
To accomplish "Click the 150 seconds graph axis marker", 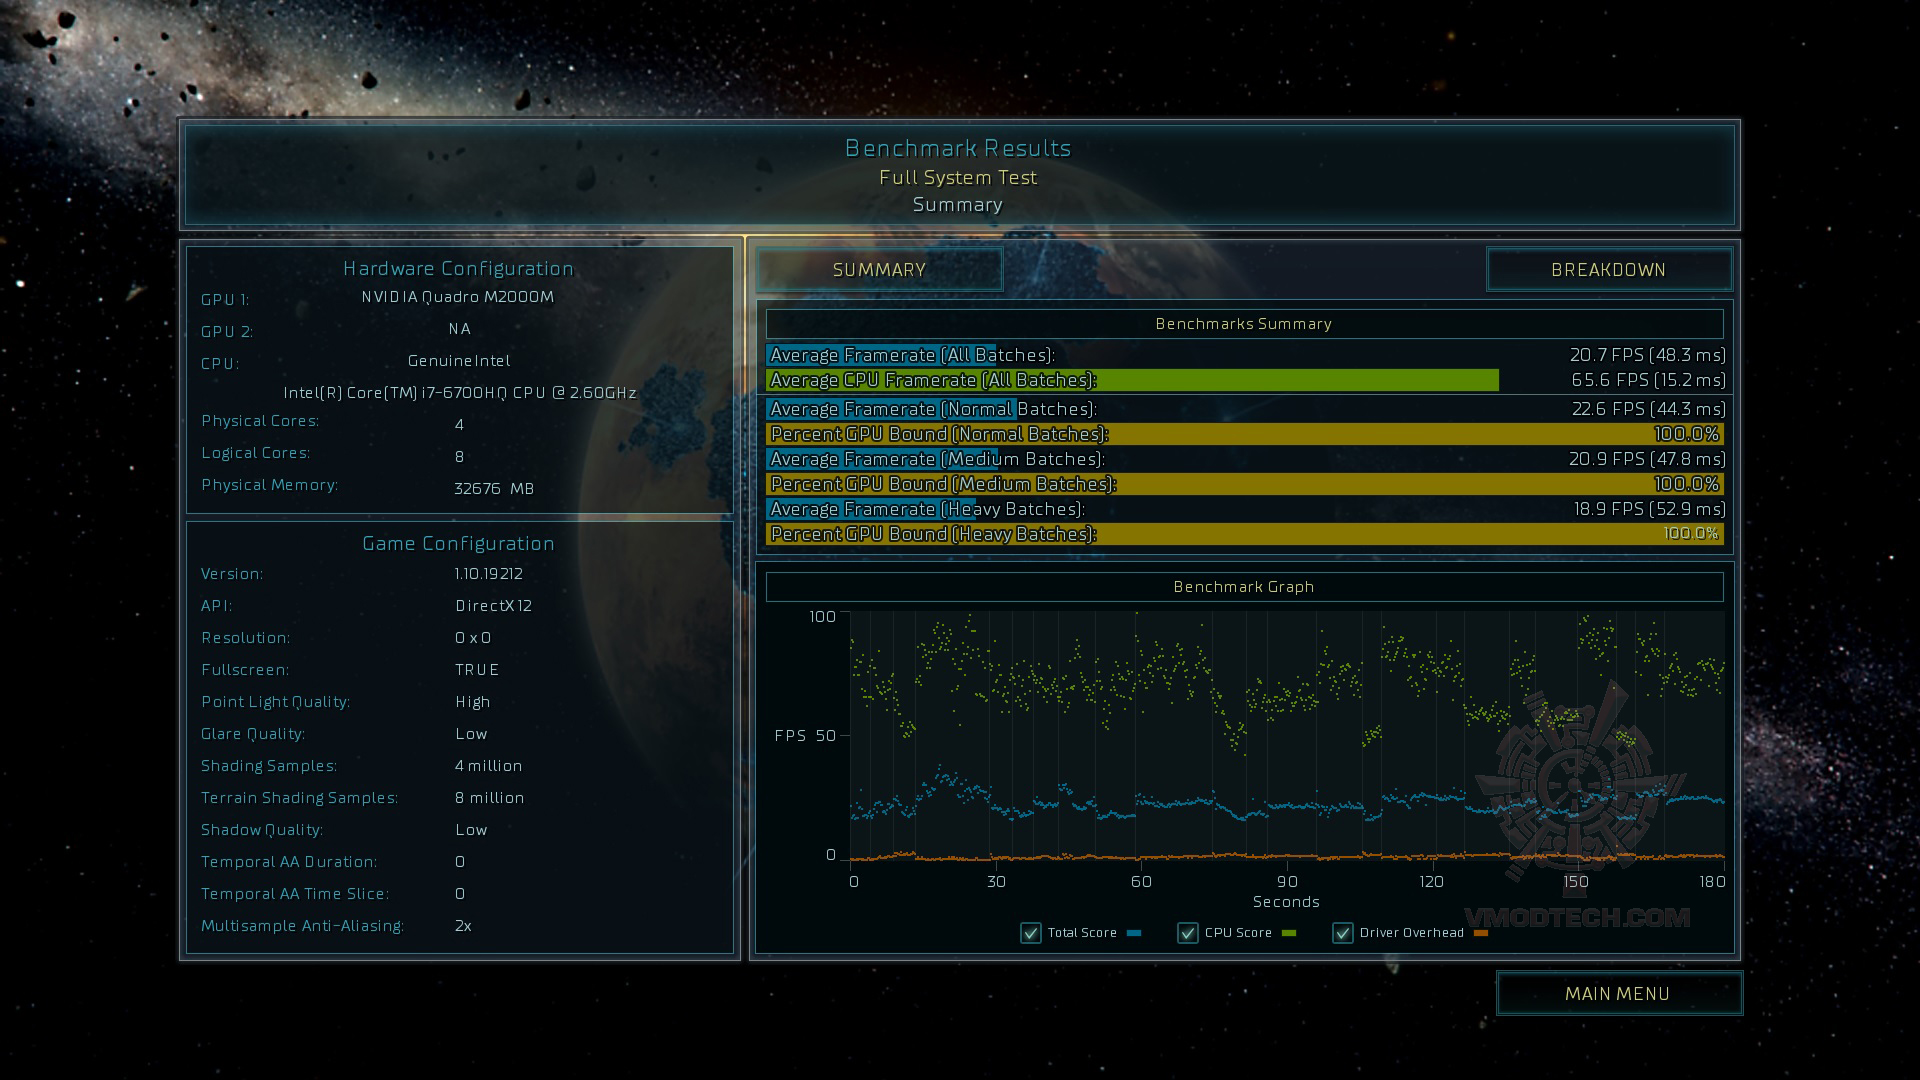I will click(1576, 881).
